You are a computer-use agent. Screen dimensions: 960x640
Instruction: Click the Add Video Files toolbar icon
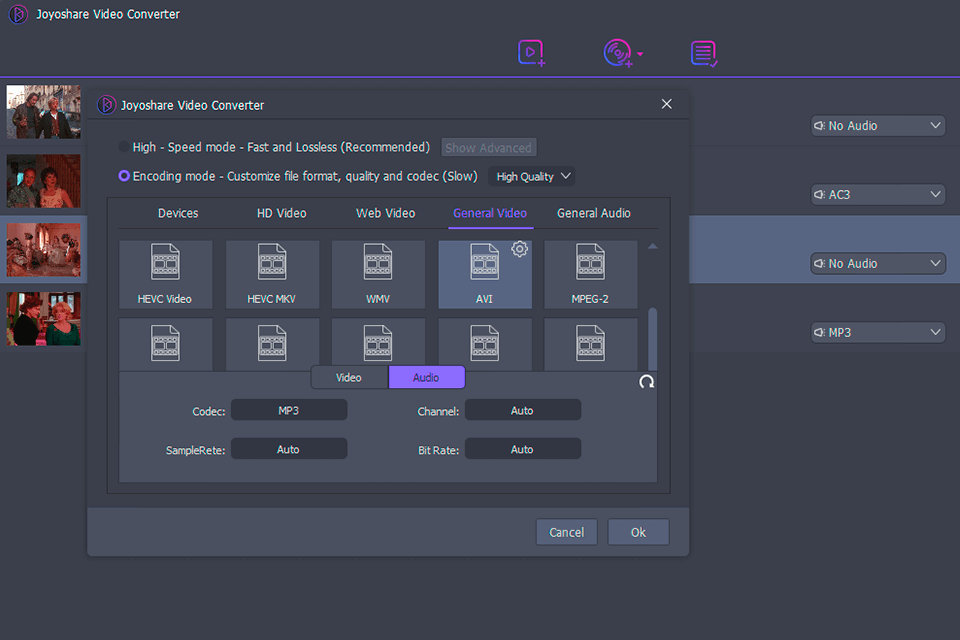tap(531, 52)
